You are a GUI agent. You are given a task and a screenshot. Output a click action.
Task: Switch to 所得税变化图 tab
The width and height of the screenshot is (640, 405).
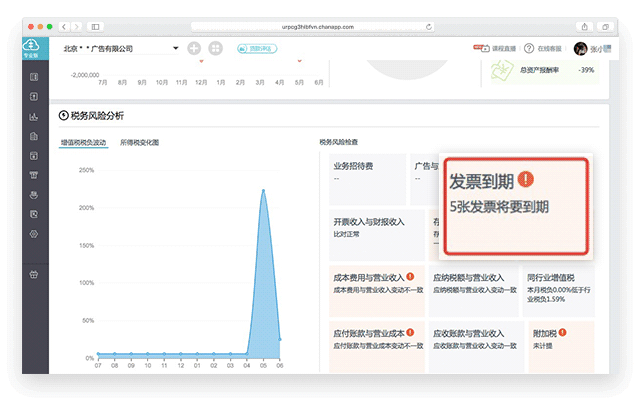click(139, 143)
